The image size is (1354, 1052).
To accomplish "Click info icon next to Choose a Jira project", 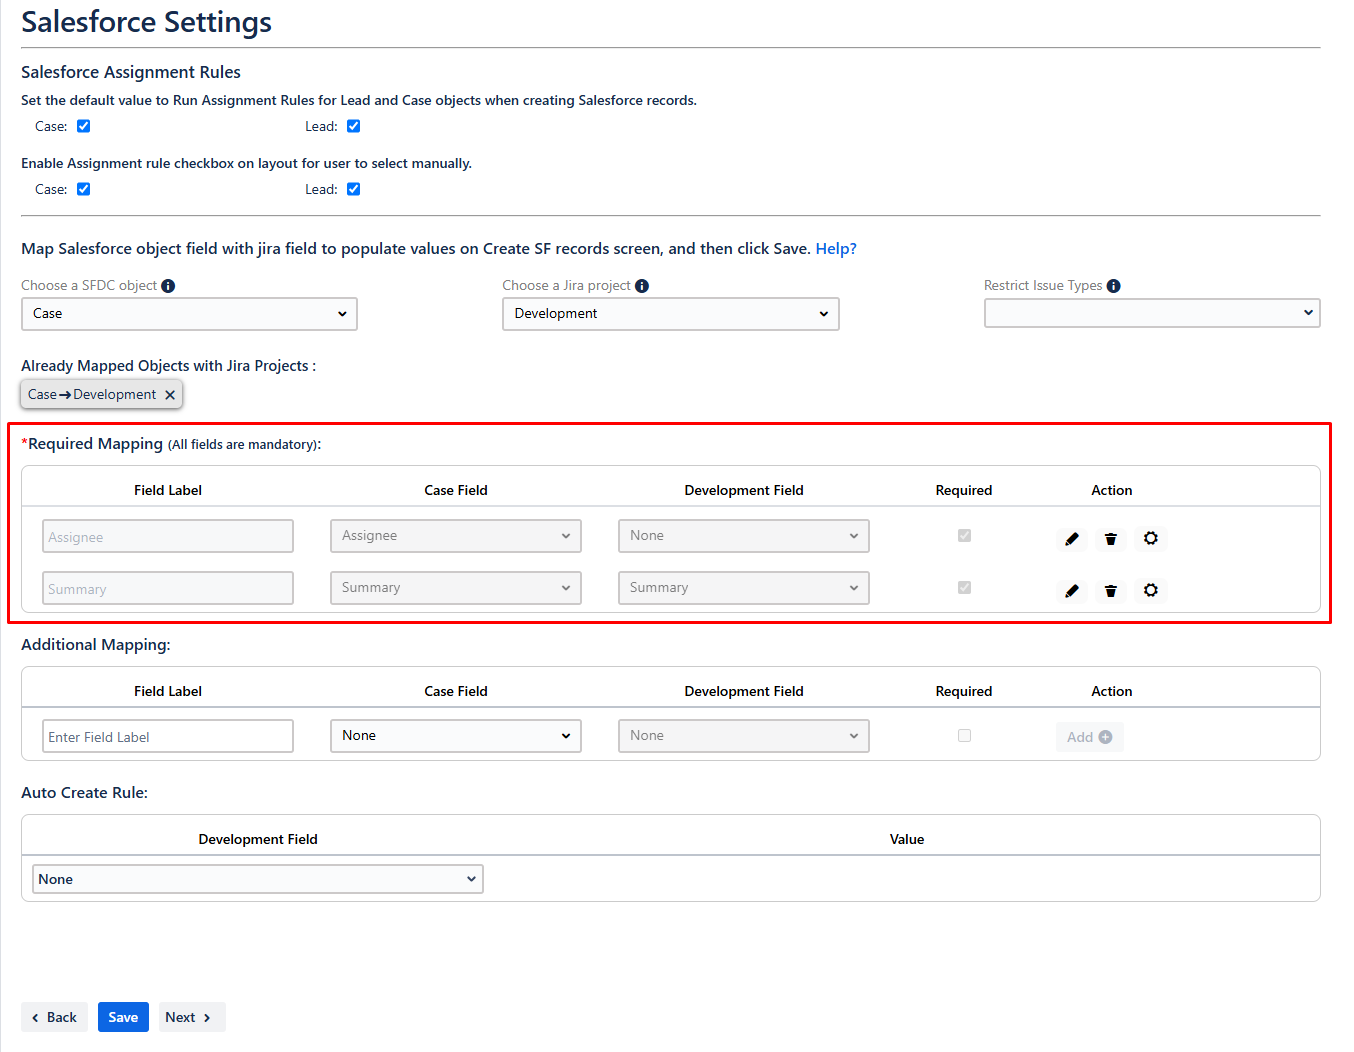I will pyautogui.click(x=642, y=286).
